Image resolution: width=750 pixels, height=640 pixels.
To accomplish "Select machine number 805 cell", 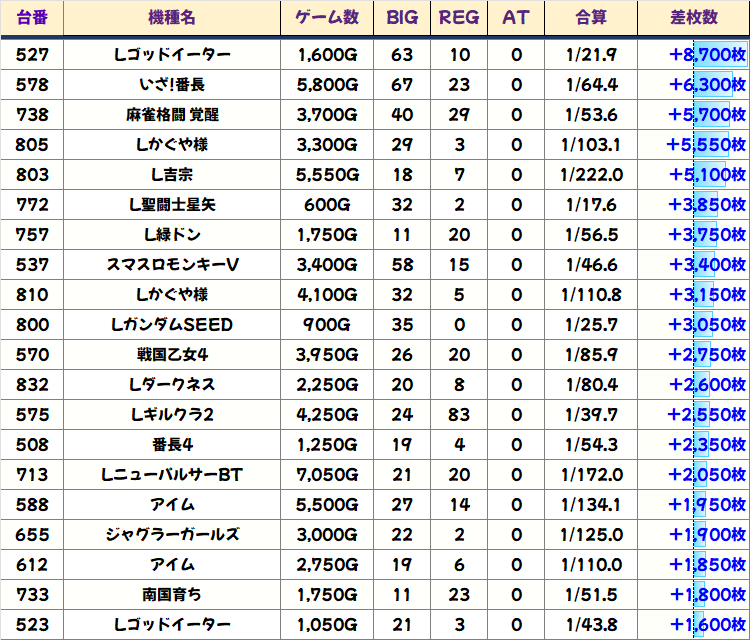I will pos(32,145).
